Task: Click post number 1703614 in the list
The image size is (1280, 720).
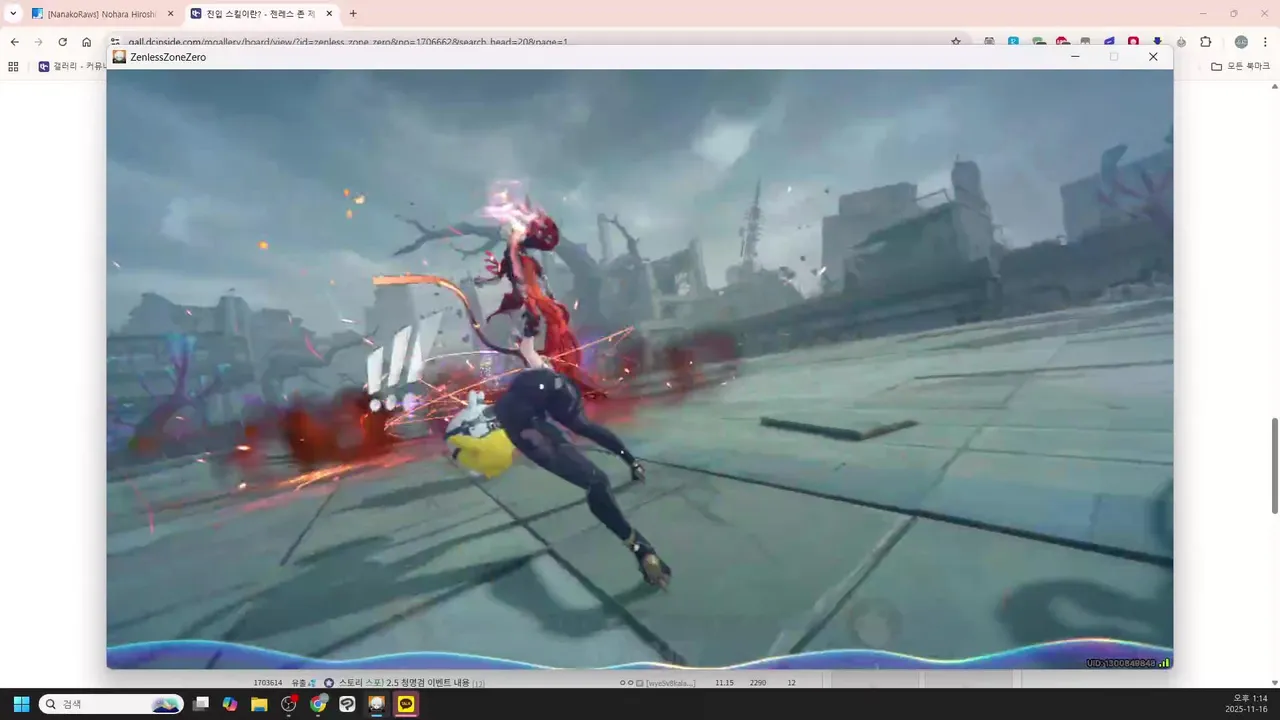Action: pyautogui.click(x=267, y=682)
